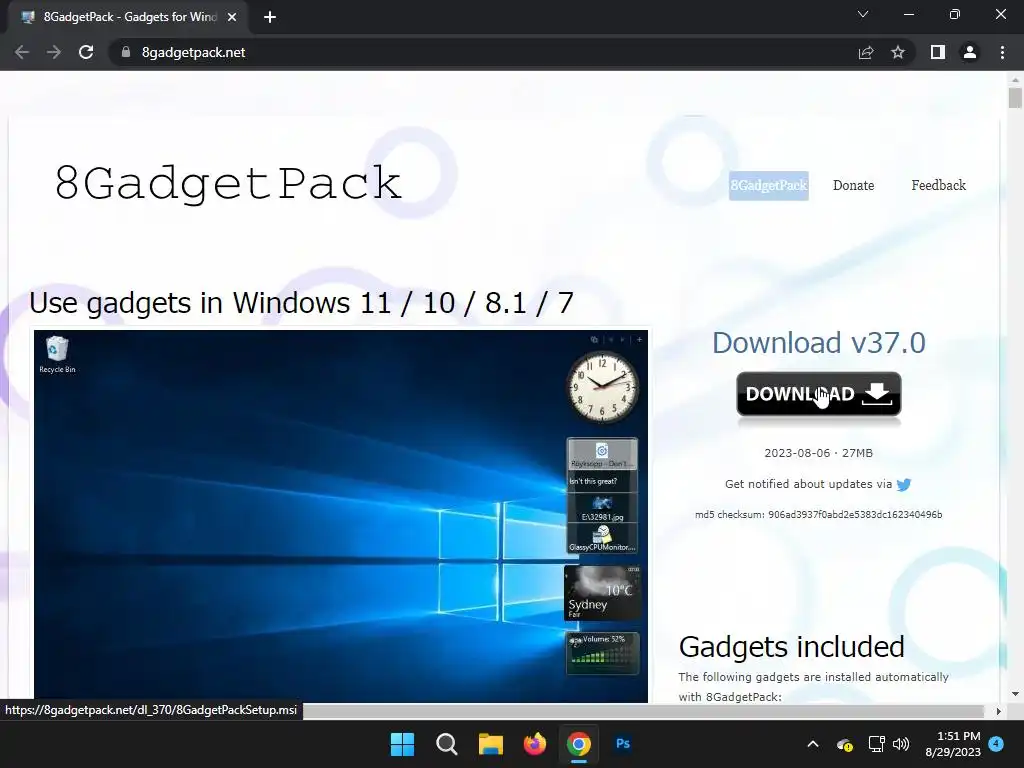
Task: Bookmark this page with the star
Action: 898,52
